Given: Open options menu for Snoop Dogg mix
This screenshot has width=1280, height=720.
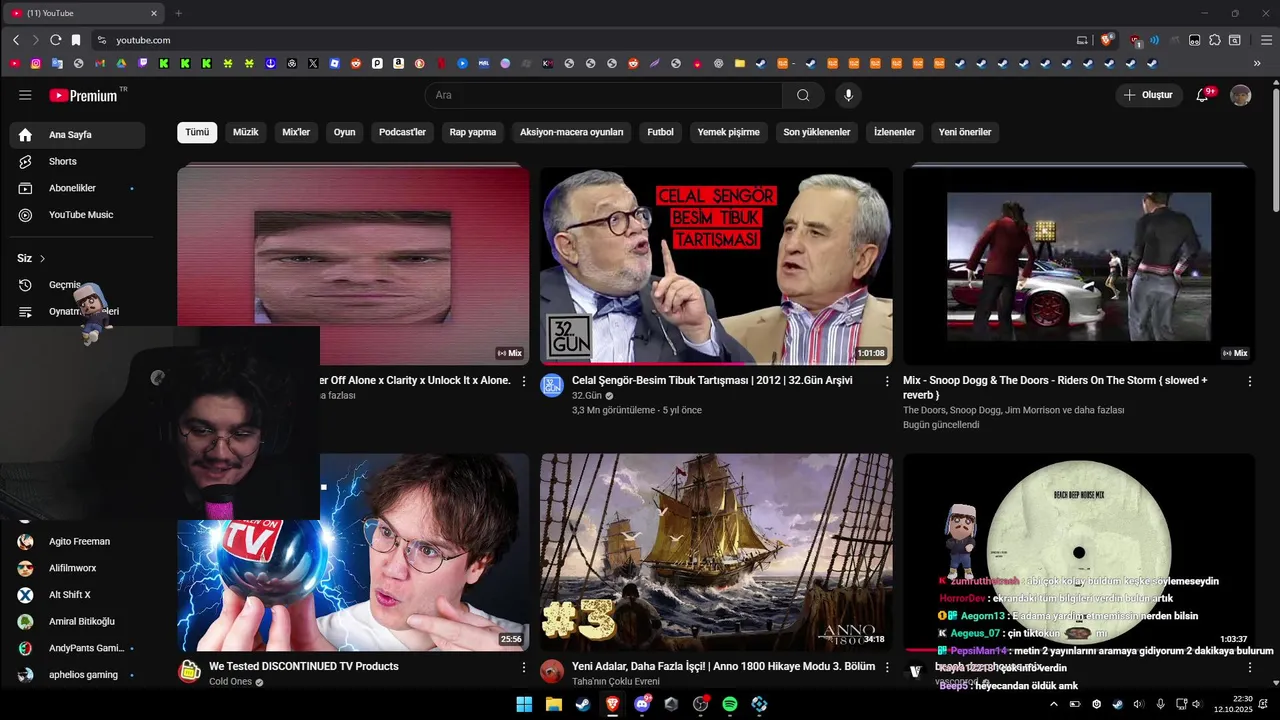Looking at the screenshot, I should 1250,381.
